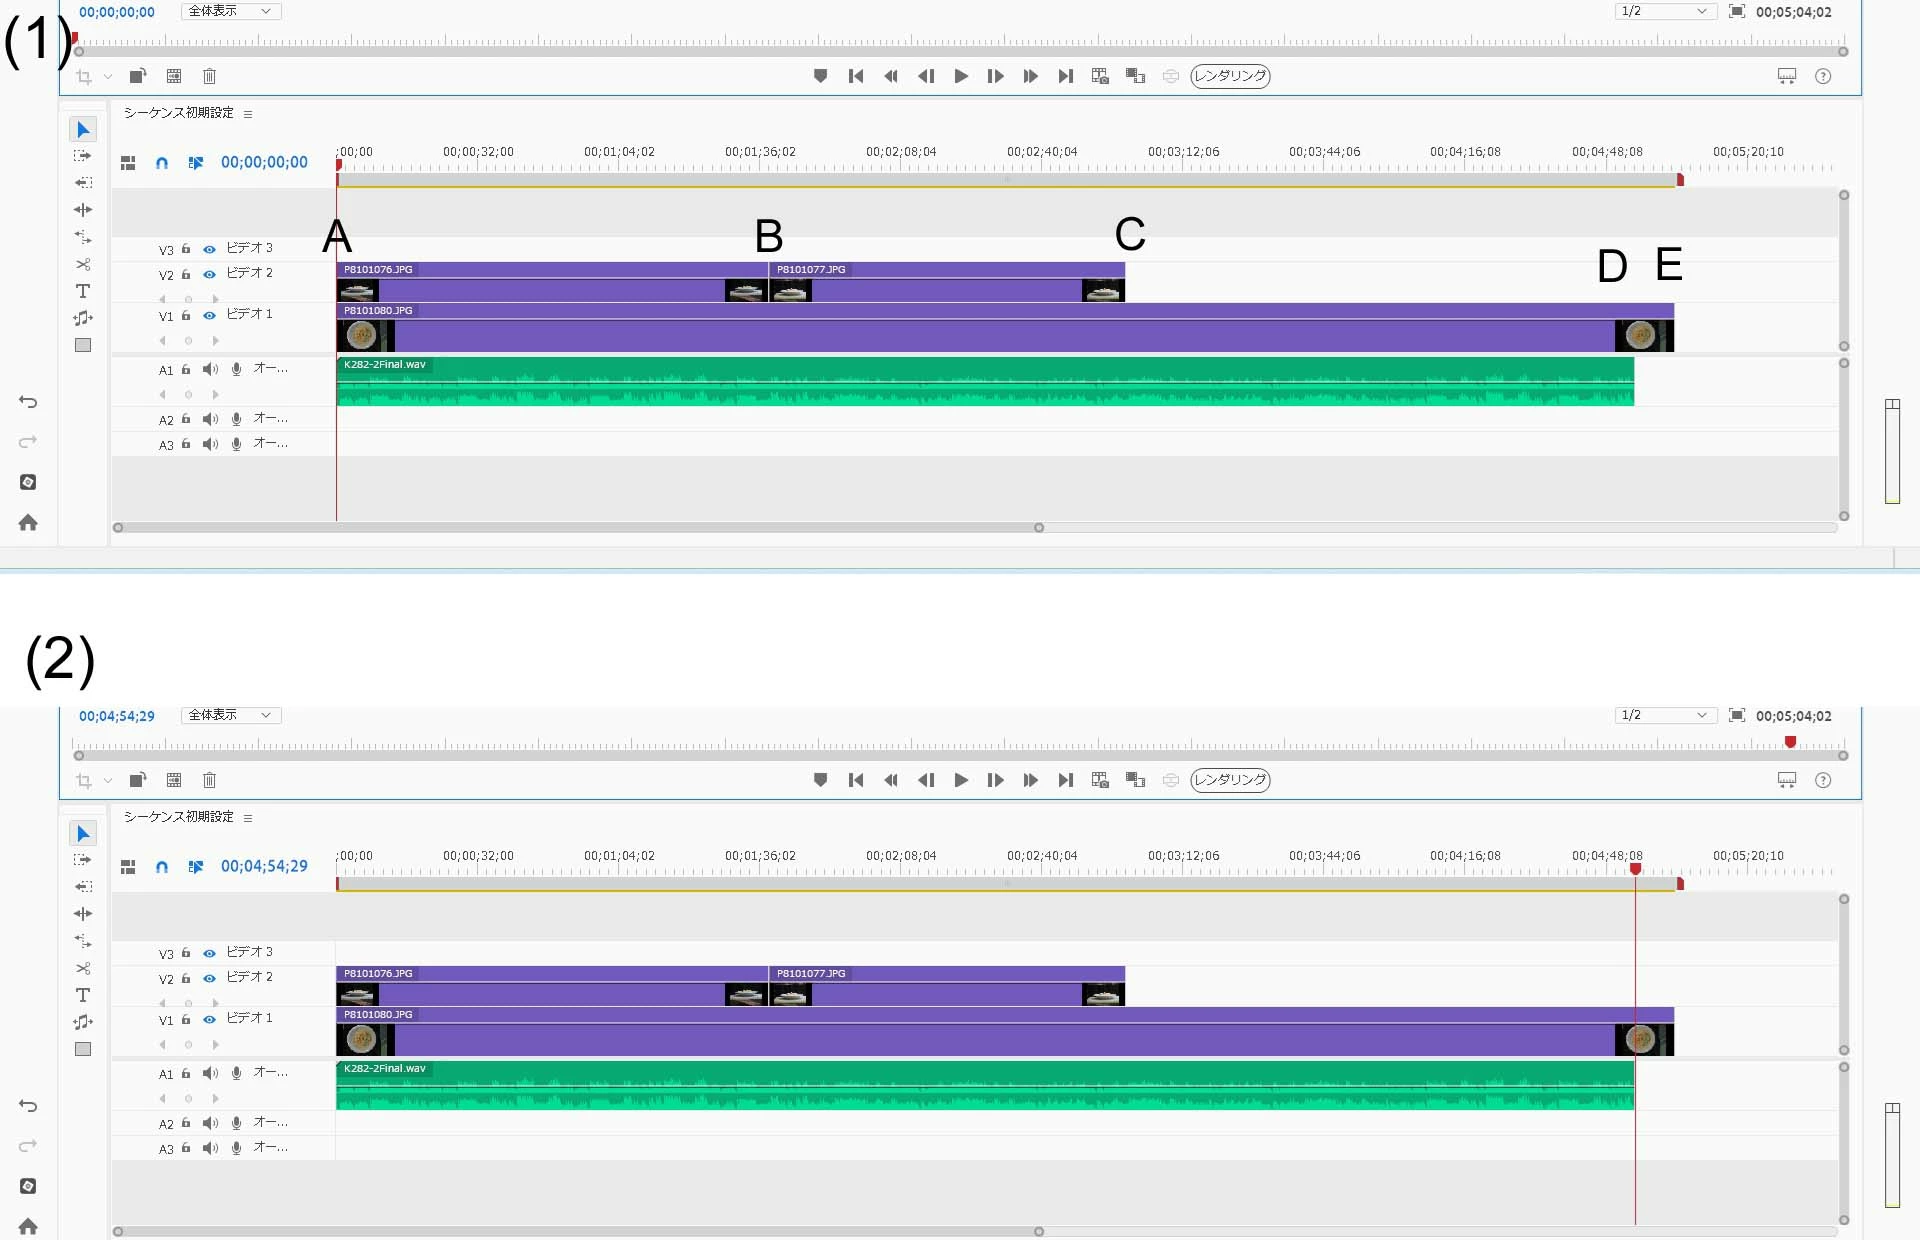Select シーケンス初期設定 sequence tab in timeline (1)
Screen dimensions: 1920x1240
point(179,113)
